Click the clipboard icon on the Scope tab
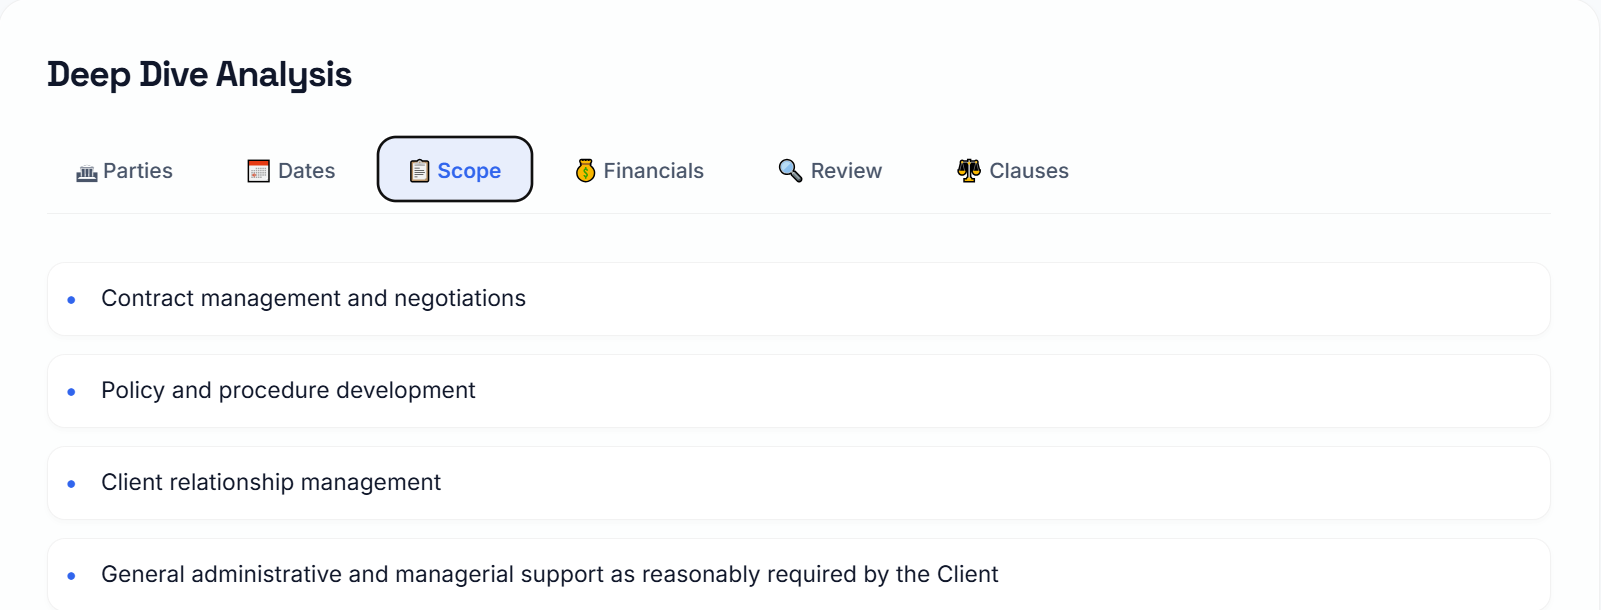This screenshot has height=610, width=1601. click(420, 171)
